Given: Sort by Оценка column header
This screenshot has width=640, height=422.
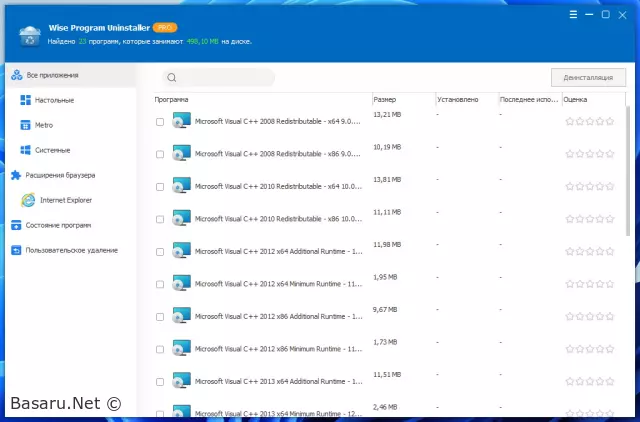Looking at the screenshot, I should click(x=593, y=100).
